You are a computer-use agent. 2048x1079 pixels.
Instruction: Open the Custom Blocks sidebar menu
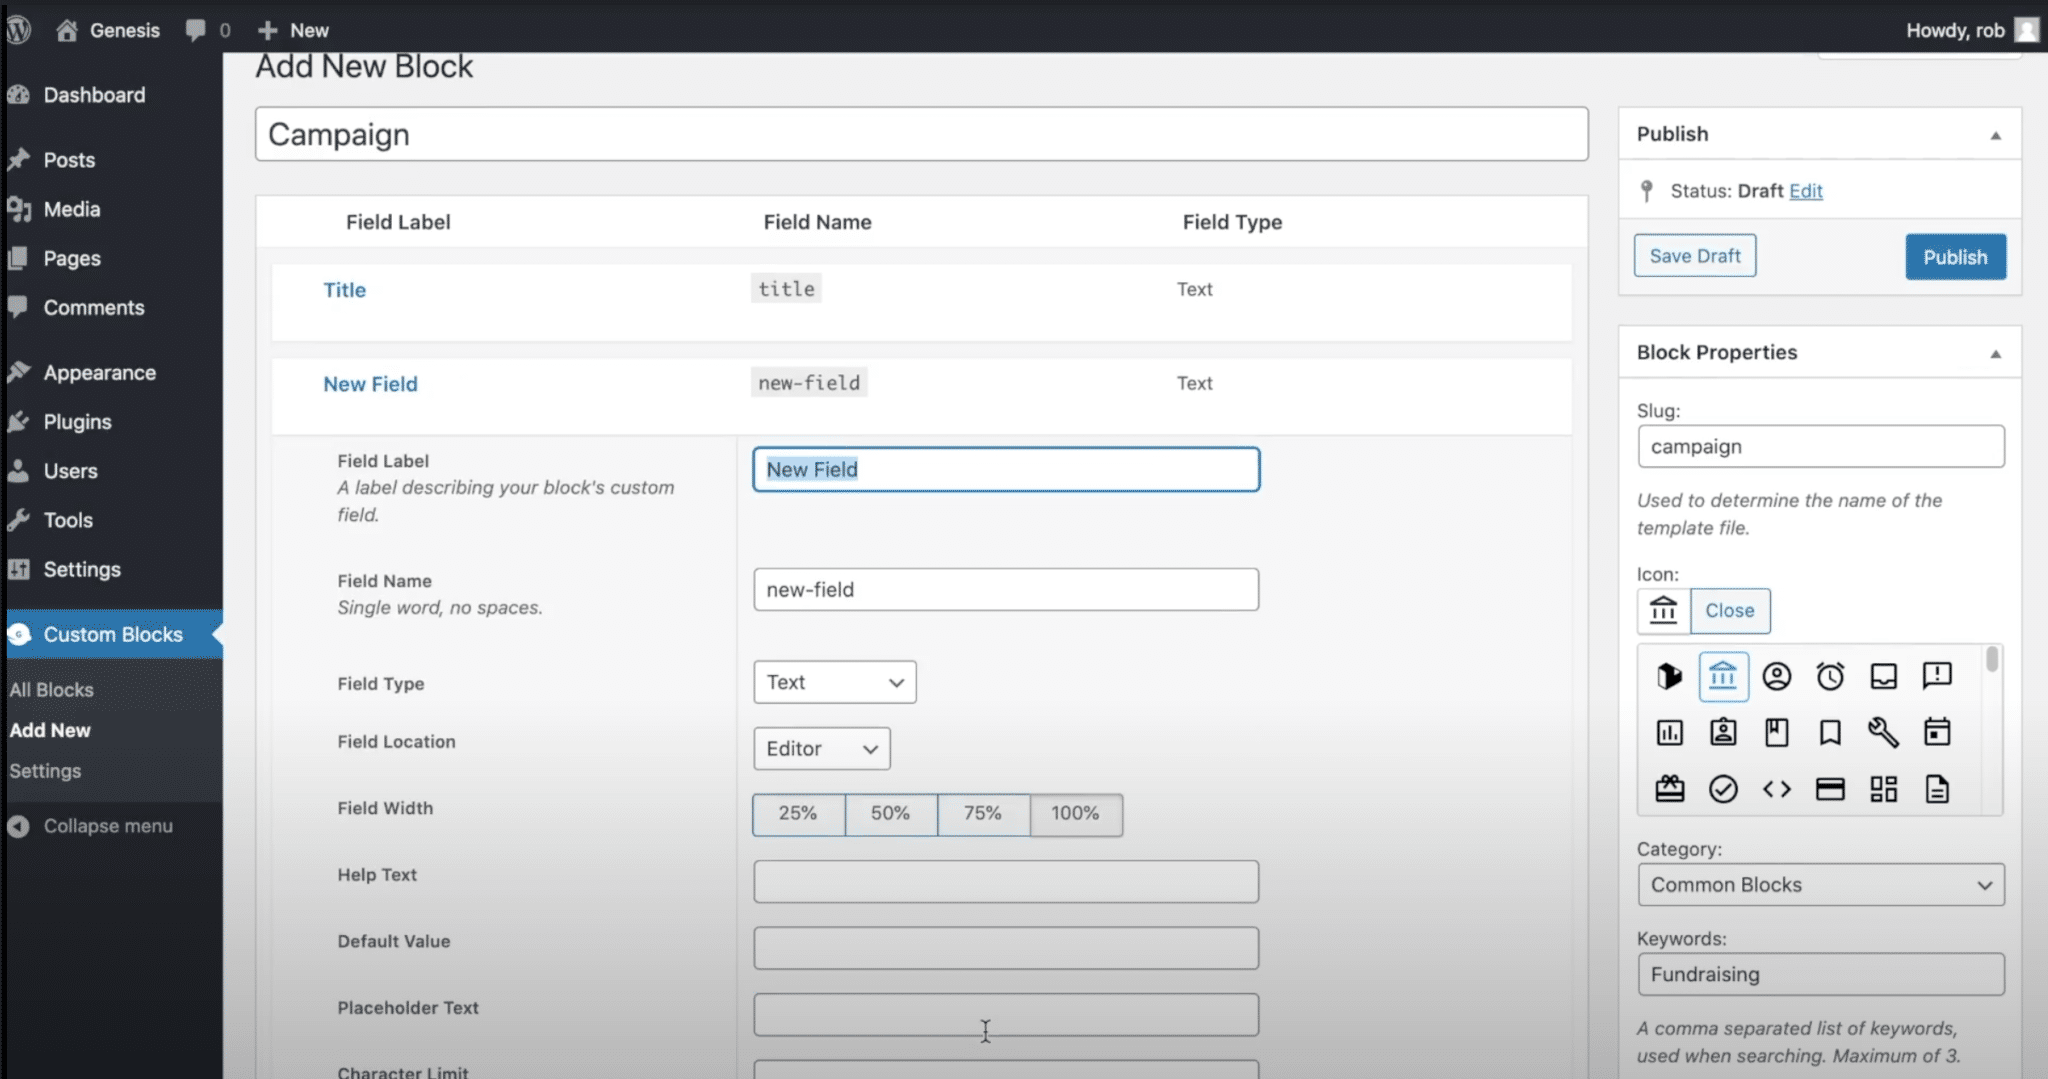click(x=112, y=633)
